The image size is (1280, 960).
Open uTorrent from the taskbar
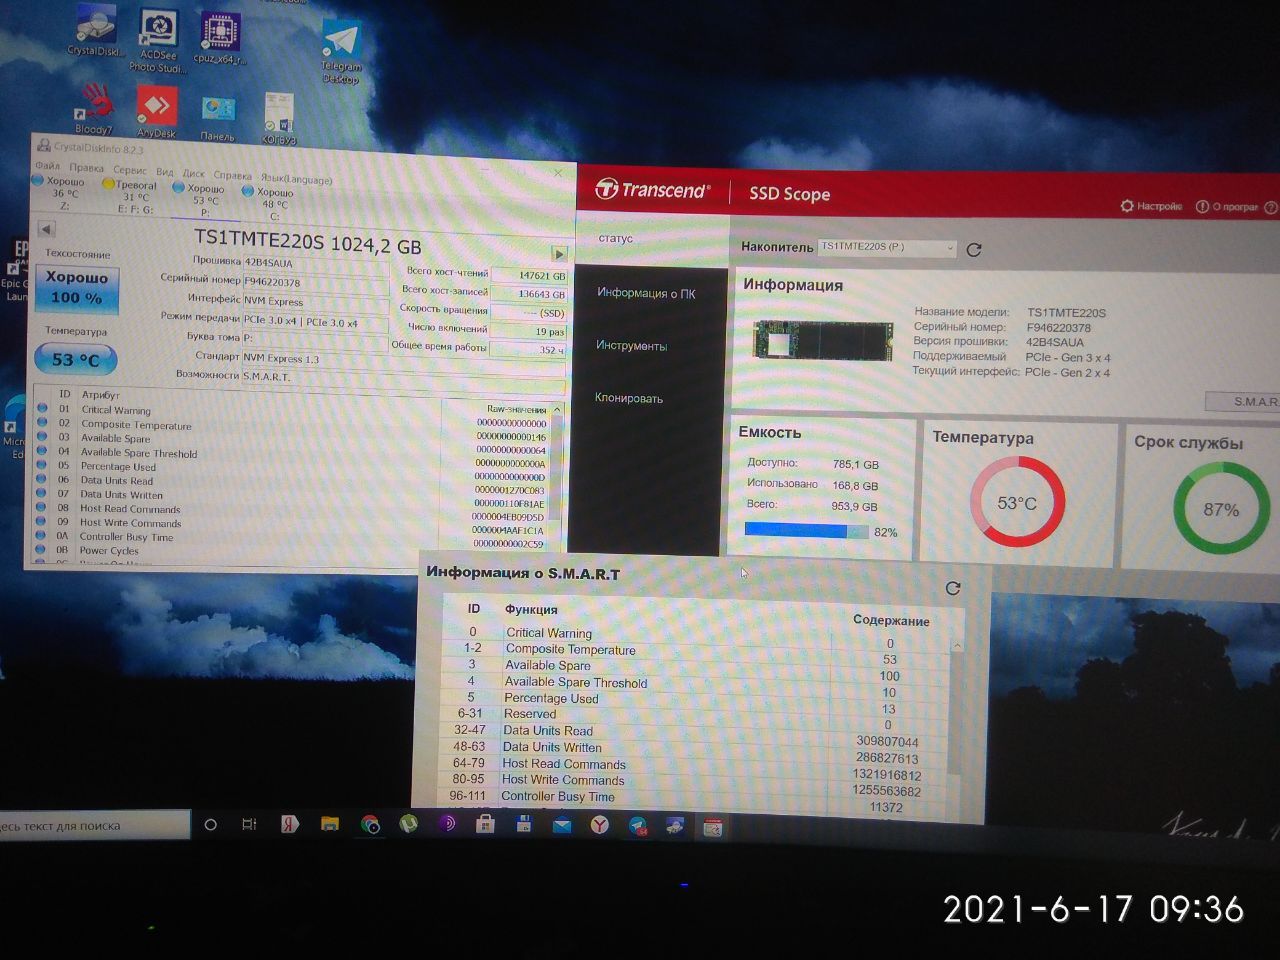(x=409, y=825)
